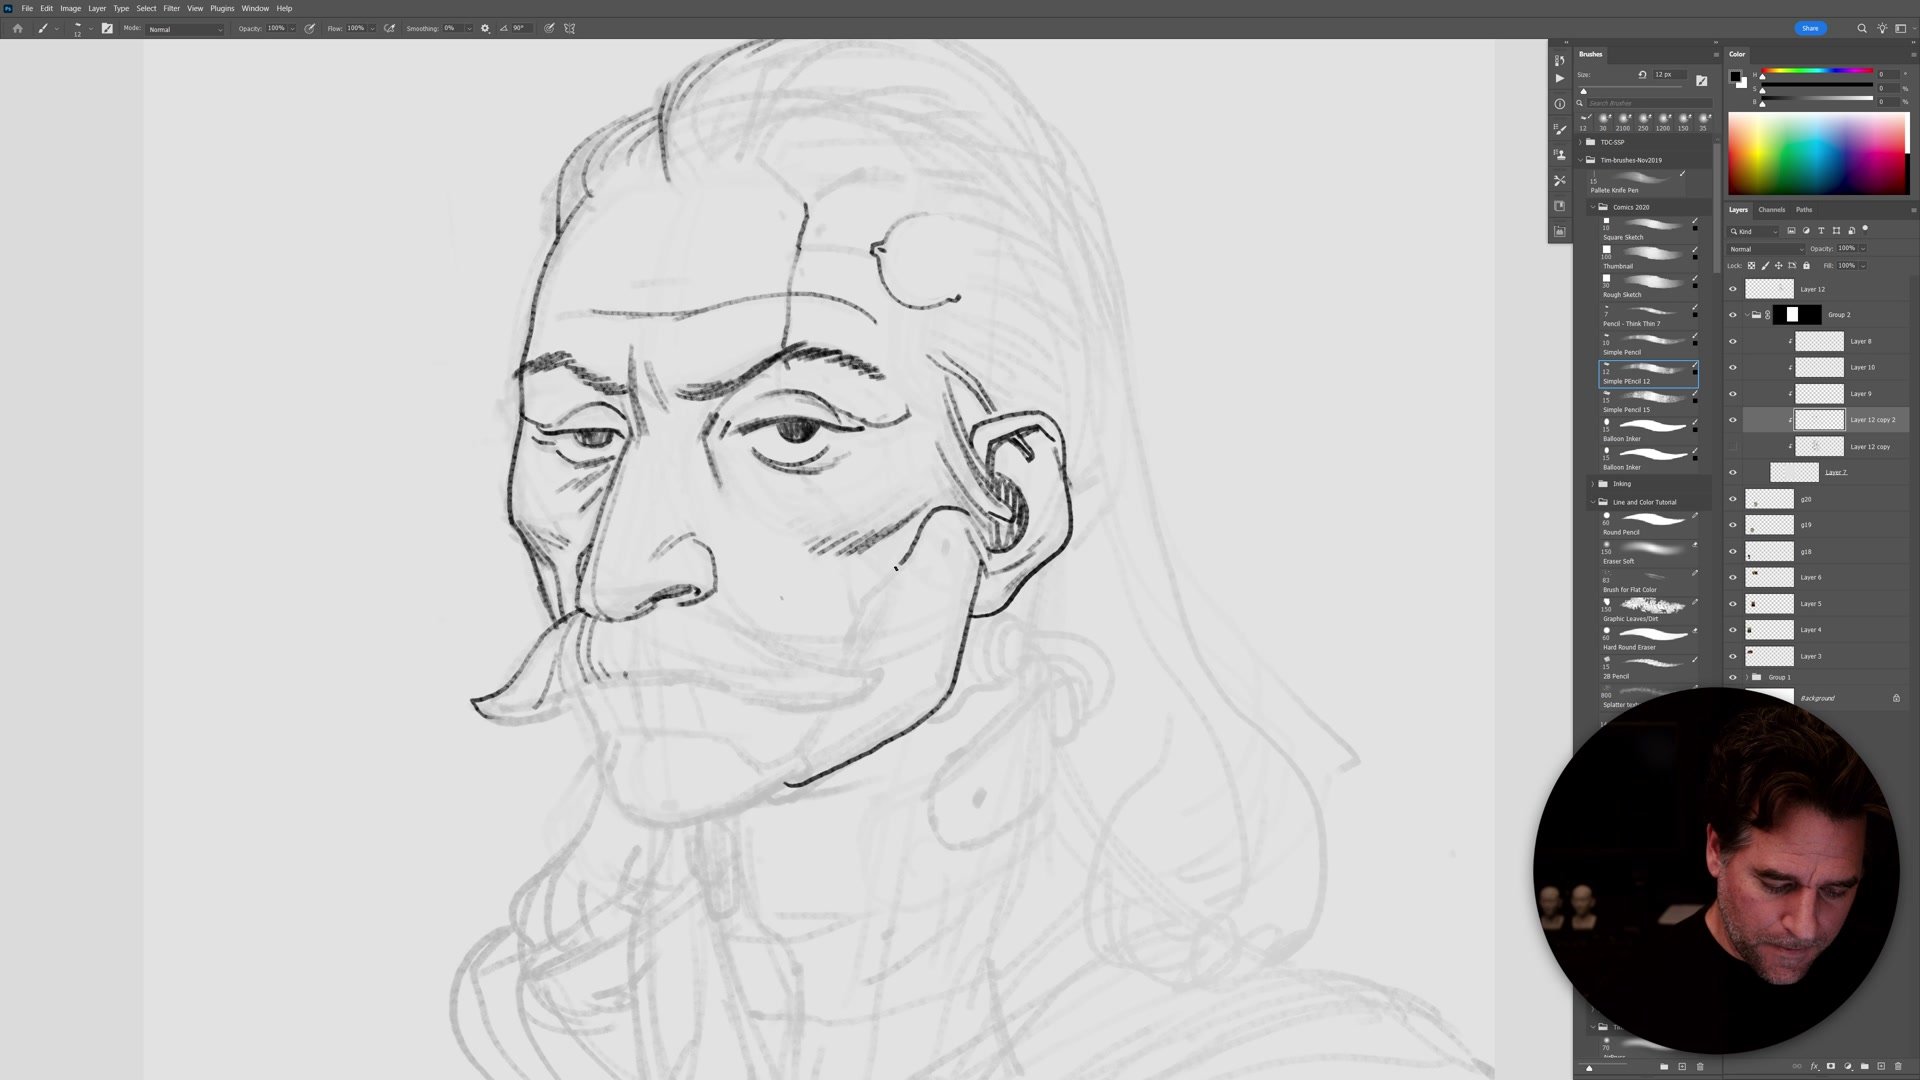The image size is (1920, 1080).
Task: Open the Opacity dropdown in options bar
Action: (x=292, y=28)
